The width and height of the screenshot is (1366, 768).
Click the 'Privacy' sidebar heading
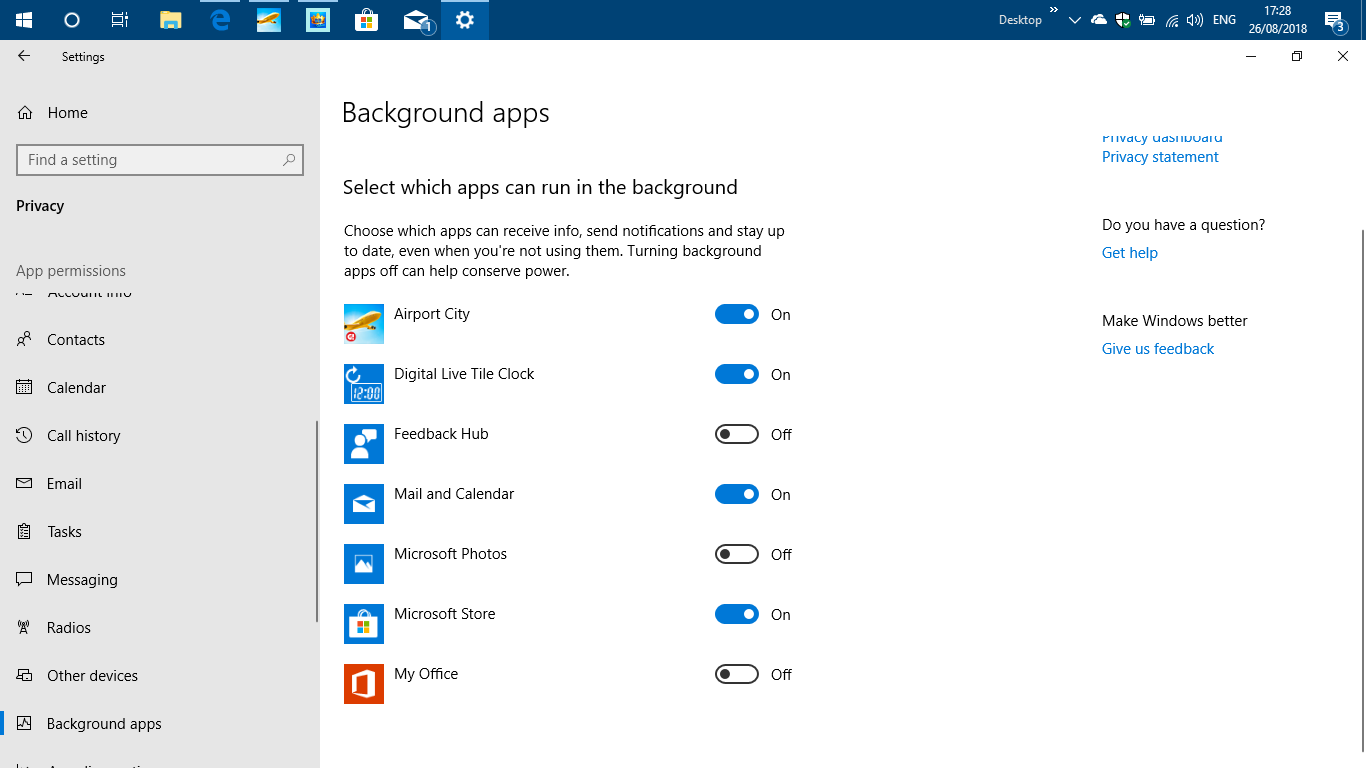pyautogui.click(x=40, y=206)
